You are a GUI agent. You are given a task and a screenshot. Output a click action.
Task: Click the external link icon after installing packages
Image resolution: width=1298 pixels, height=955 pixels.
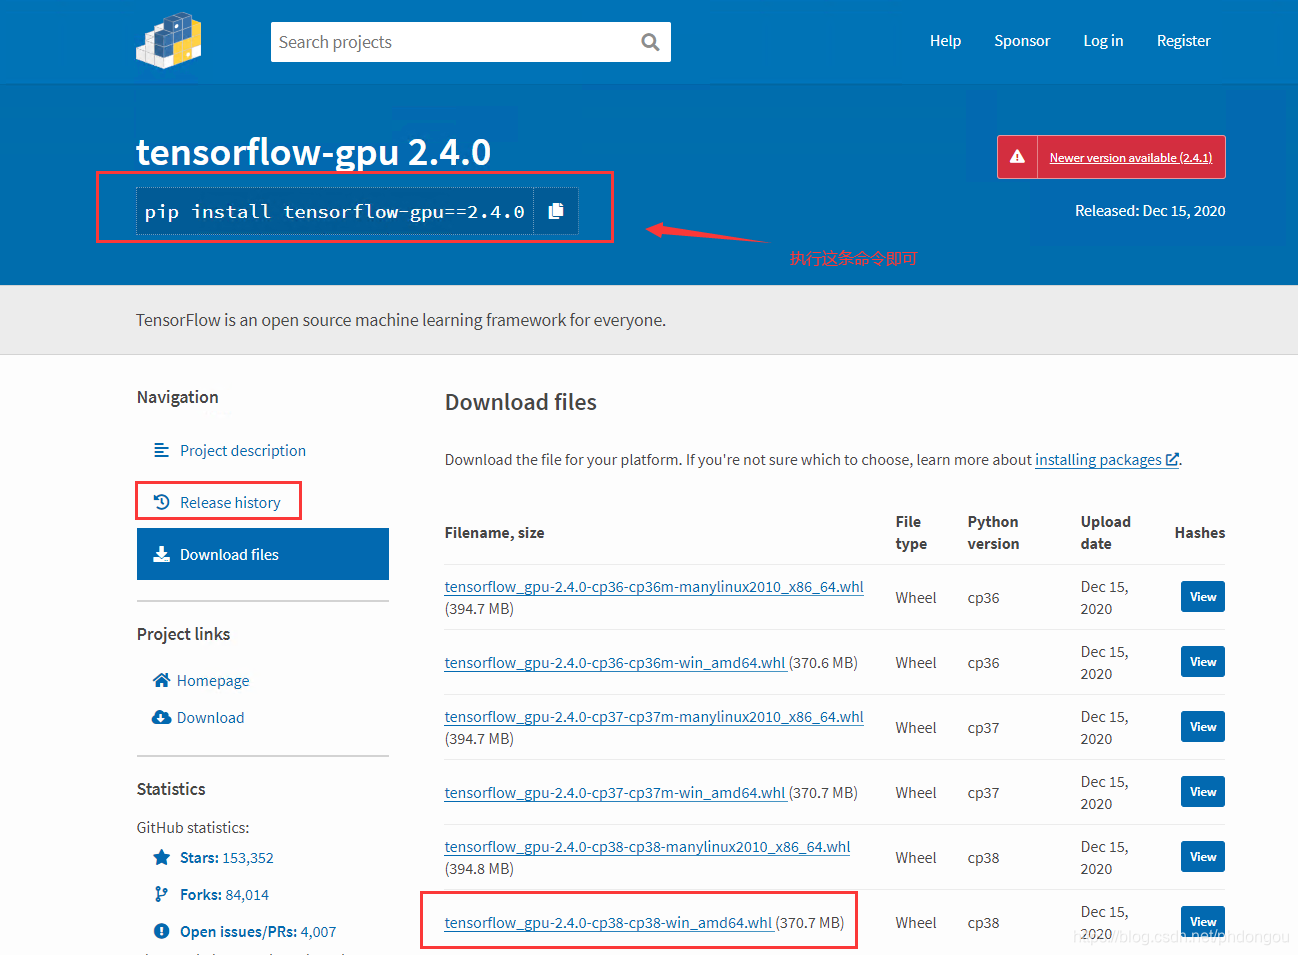tap(1172, 459)
